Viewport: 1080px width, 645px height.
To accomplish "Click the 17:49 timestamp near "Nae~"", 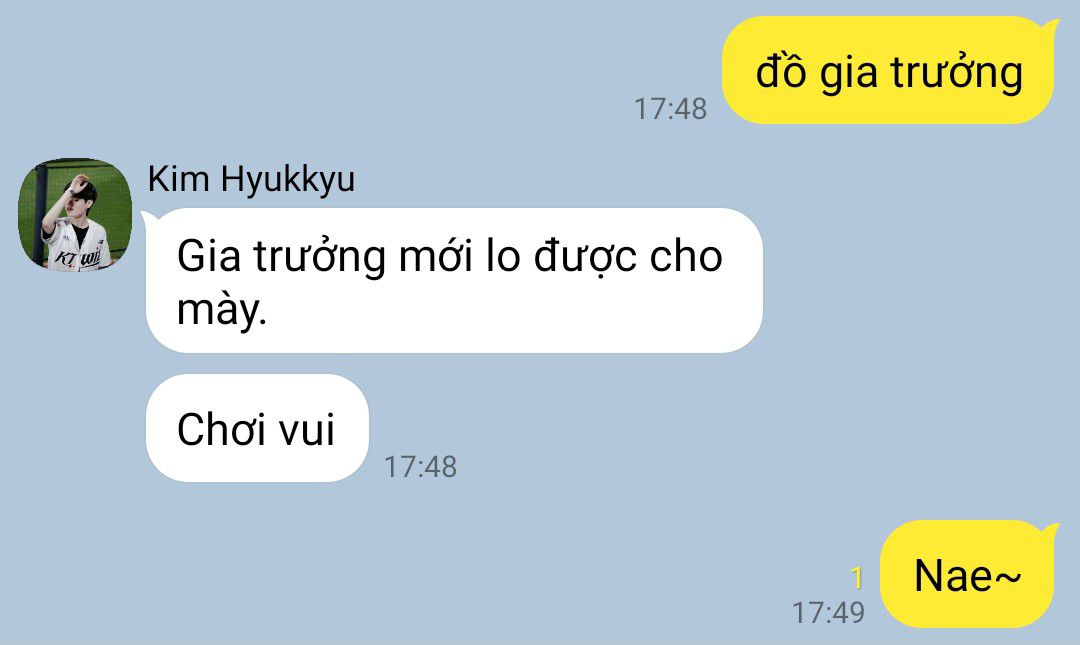I will [x=828, y=612].
